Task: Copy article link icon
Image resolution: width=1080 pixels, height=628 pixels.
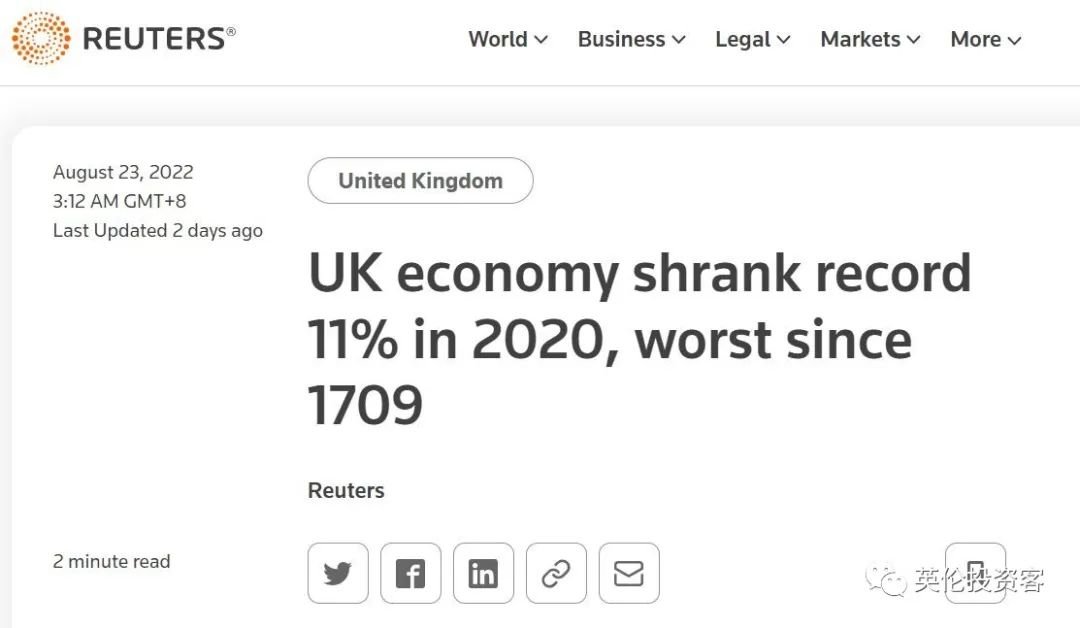Action: tap(556, 573)
